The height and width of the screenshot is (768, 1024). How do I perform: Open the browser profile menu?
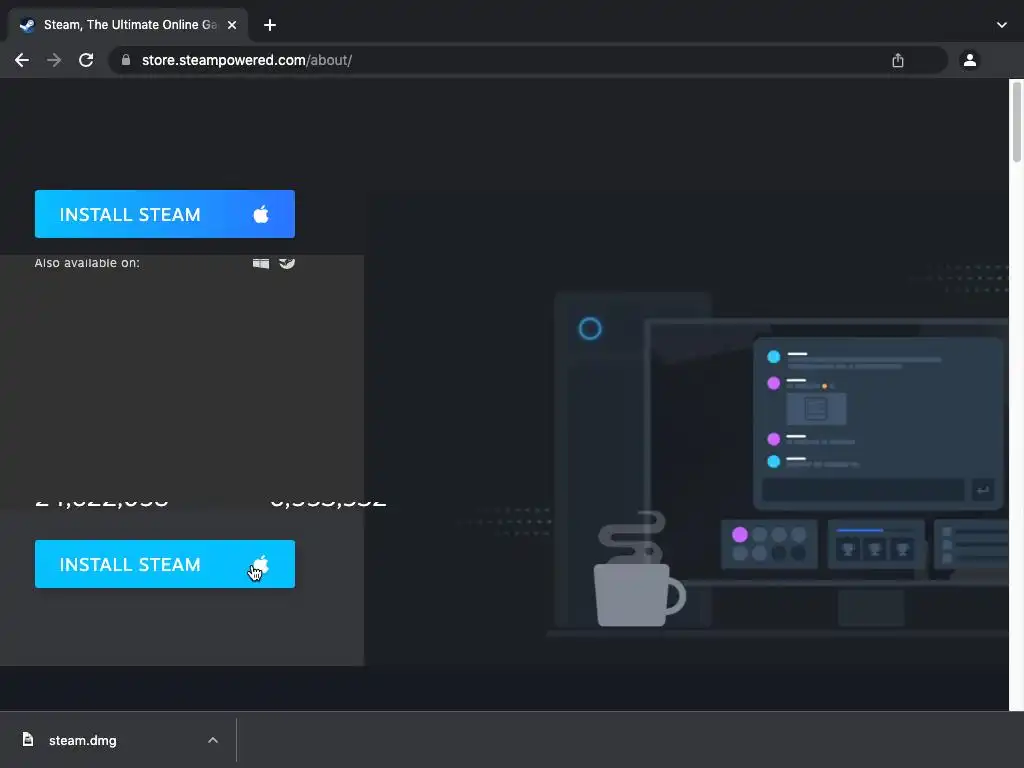coord(970,60)
